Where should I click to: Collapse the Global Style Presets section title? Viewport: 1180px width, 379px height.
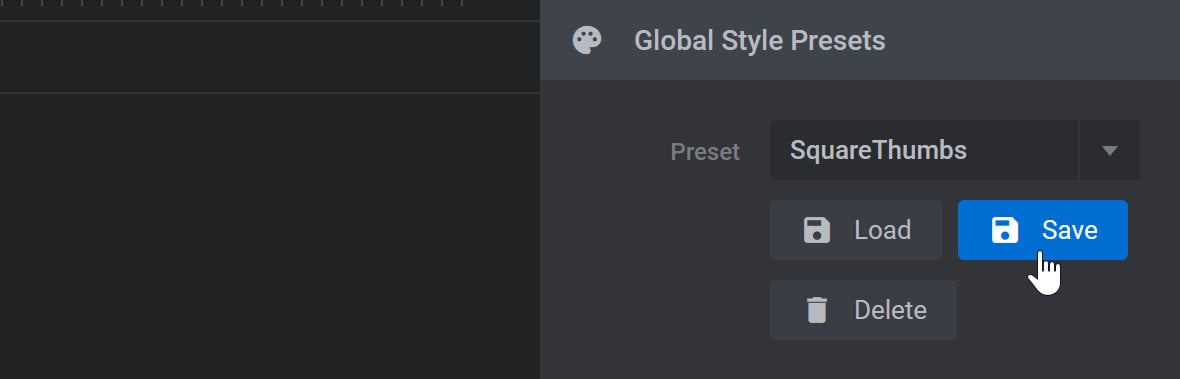(x=759, y=41)
